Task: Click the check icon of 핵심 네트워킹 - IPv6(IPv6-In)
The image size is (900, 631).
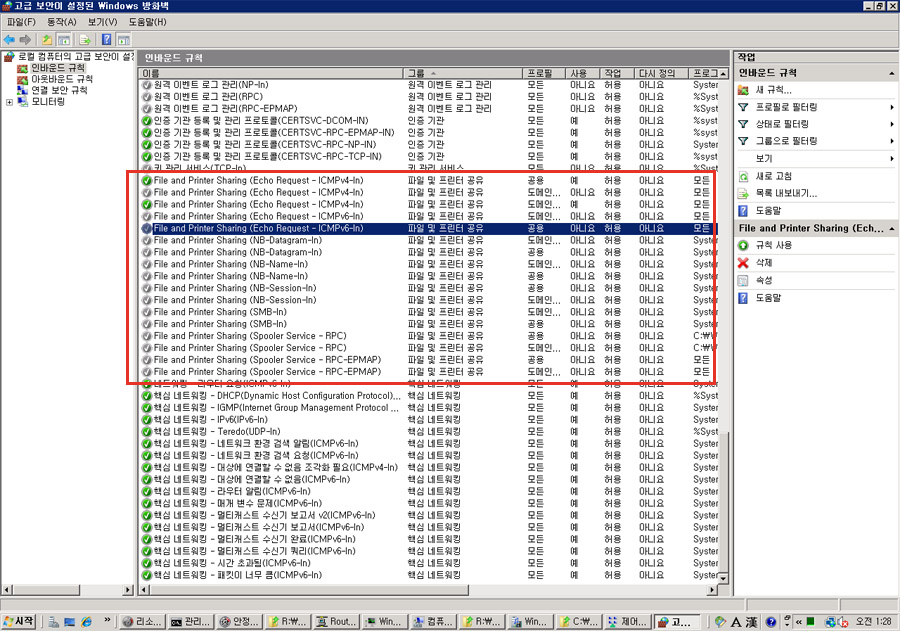Action: (147, 420)
